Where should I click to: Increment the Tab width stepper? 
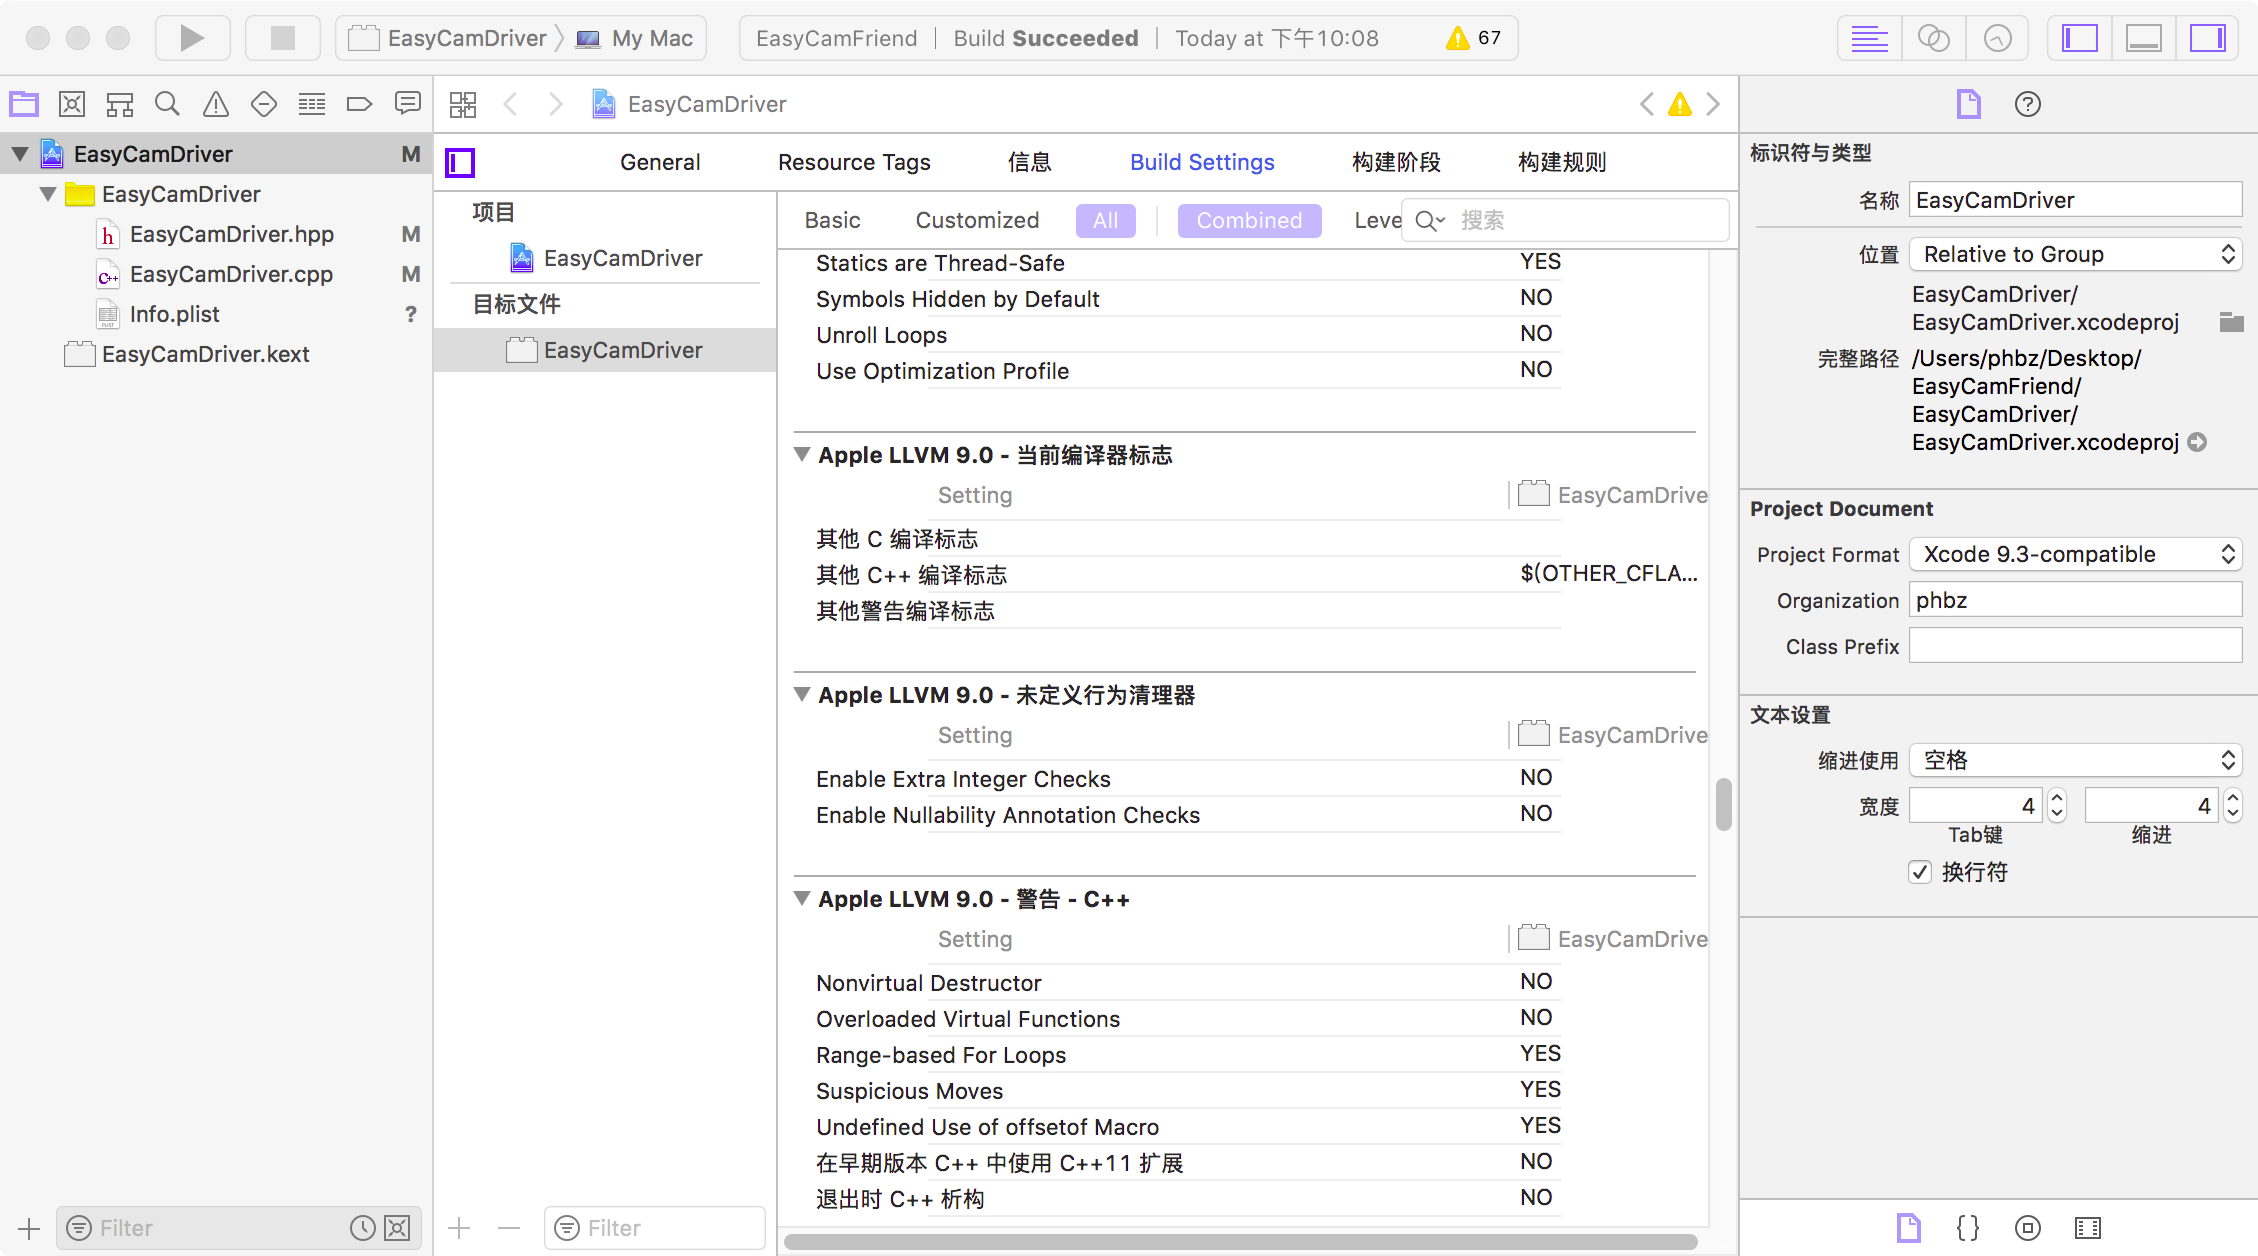2057,798
